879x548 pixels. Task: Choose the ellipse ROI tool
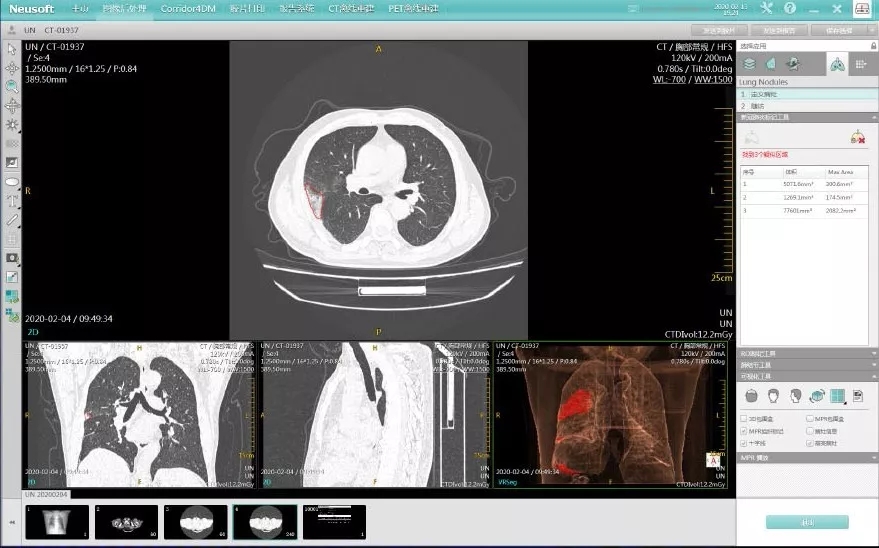(x=12, y=182)
